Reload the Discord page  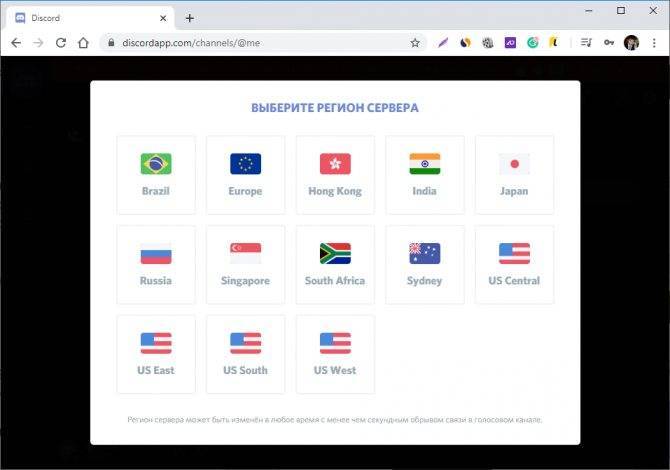pyautogui.click(x=61, y=43)
